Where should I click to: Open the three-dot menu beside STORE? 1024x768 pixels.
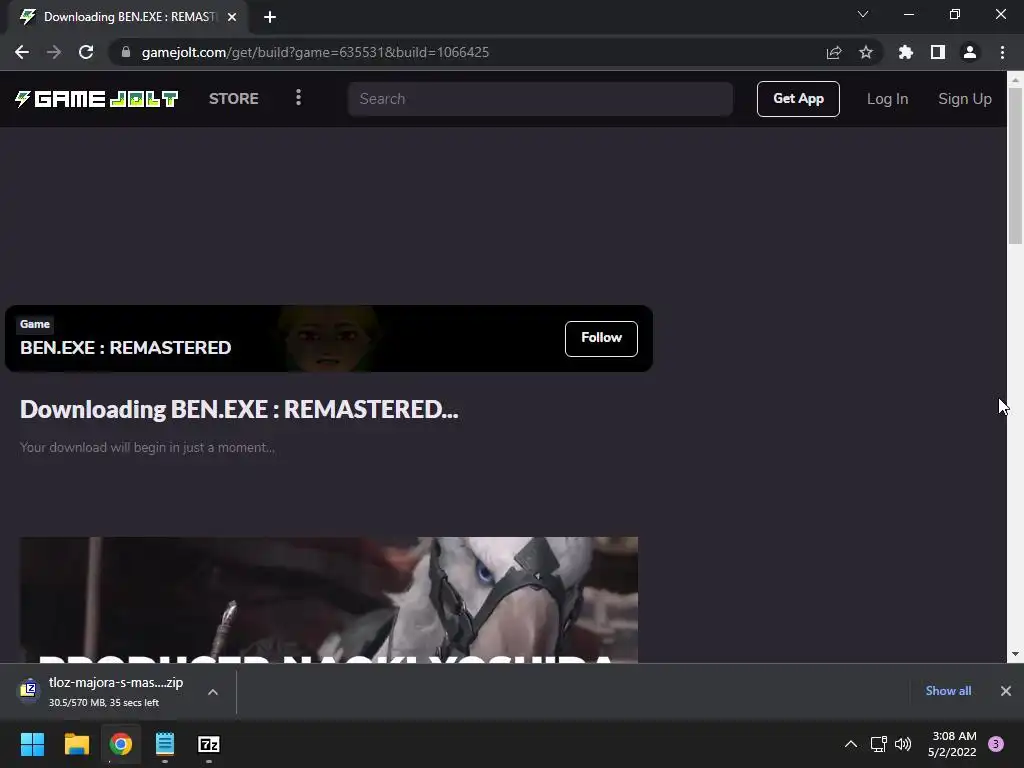[x=298, y=98]
